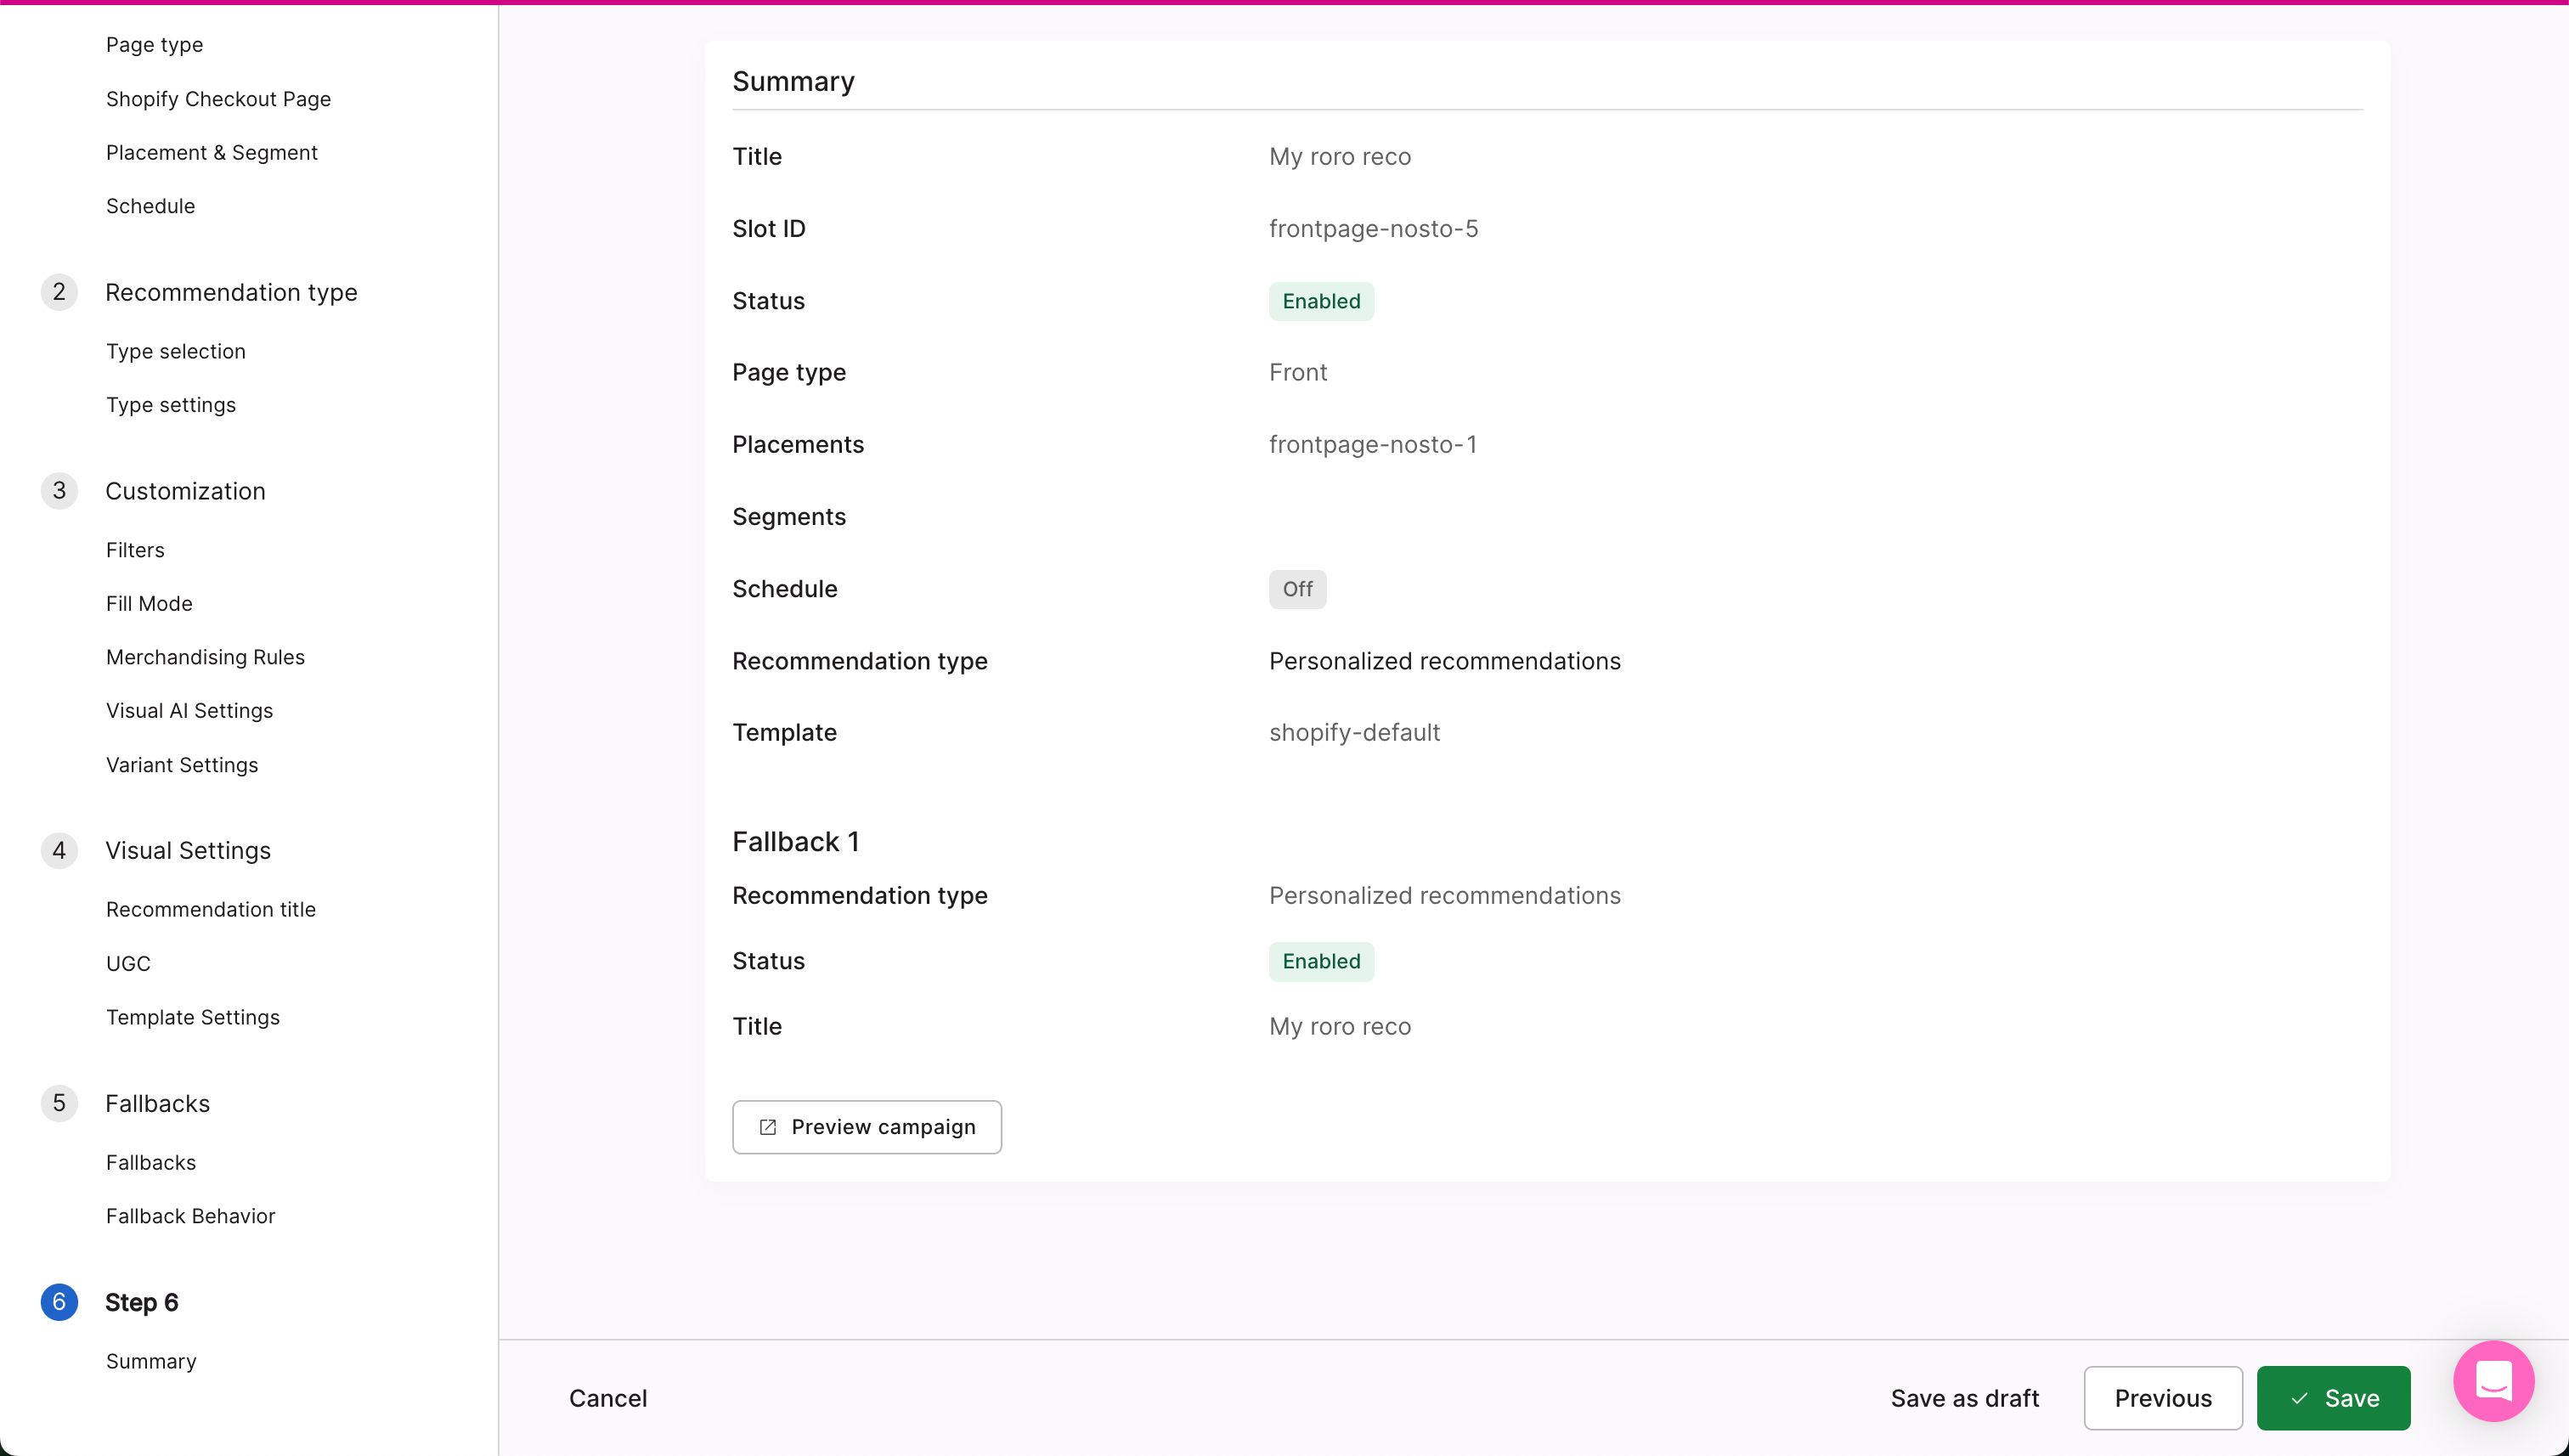Click the step 4 Visual Settings circle icon

[59, 850]
